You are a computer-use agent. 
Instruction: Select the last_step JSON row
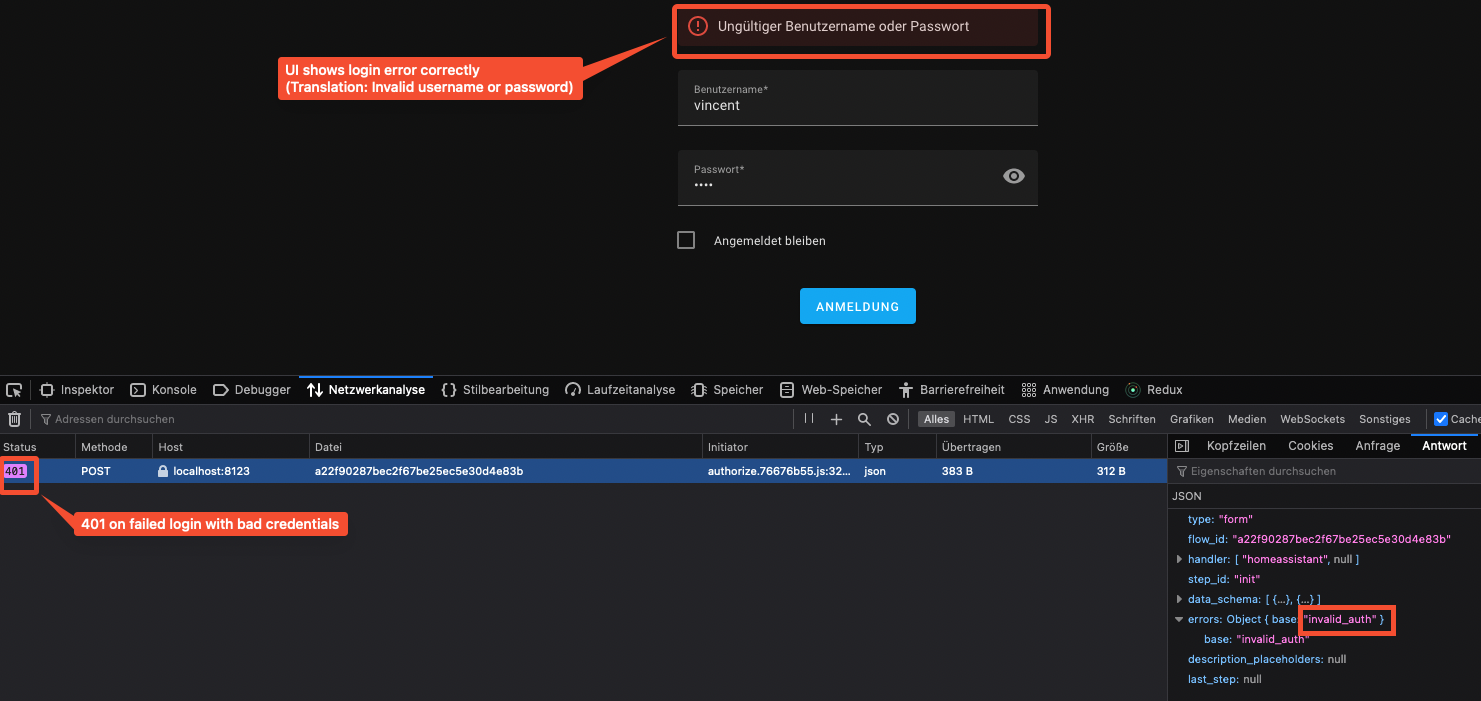[x=1326, y=679]
